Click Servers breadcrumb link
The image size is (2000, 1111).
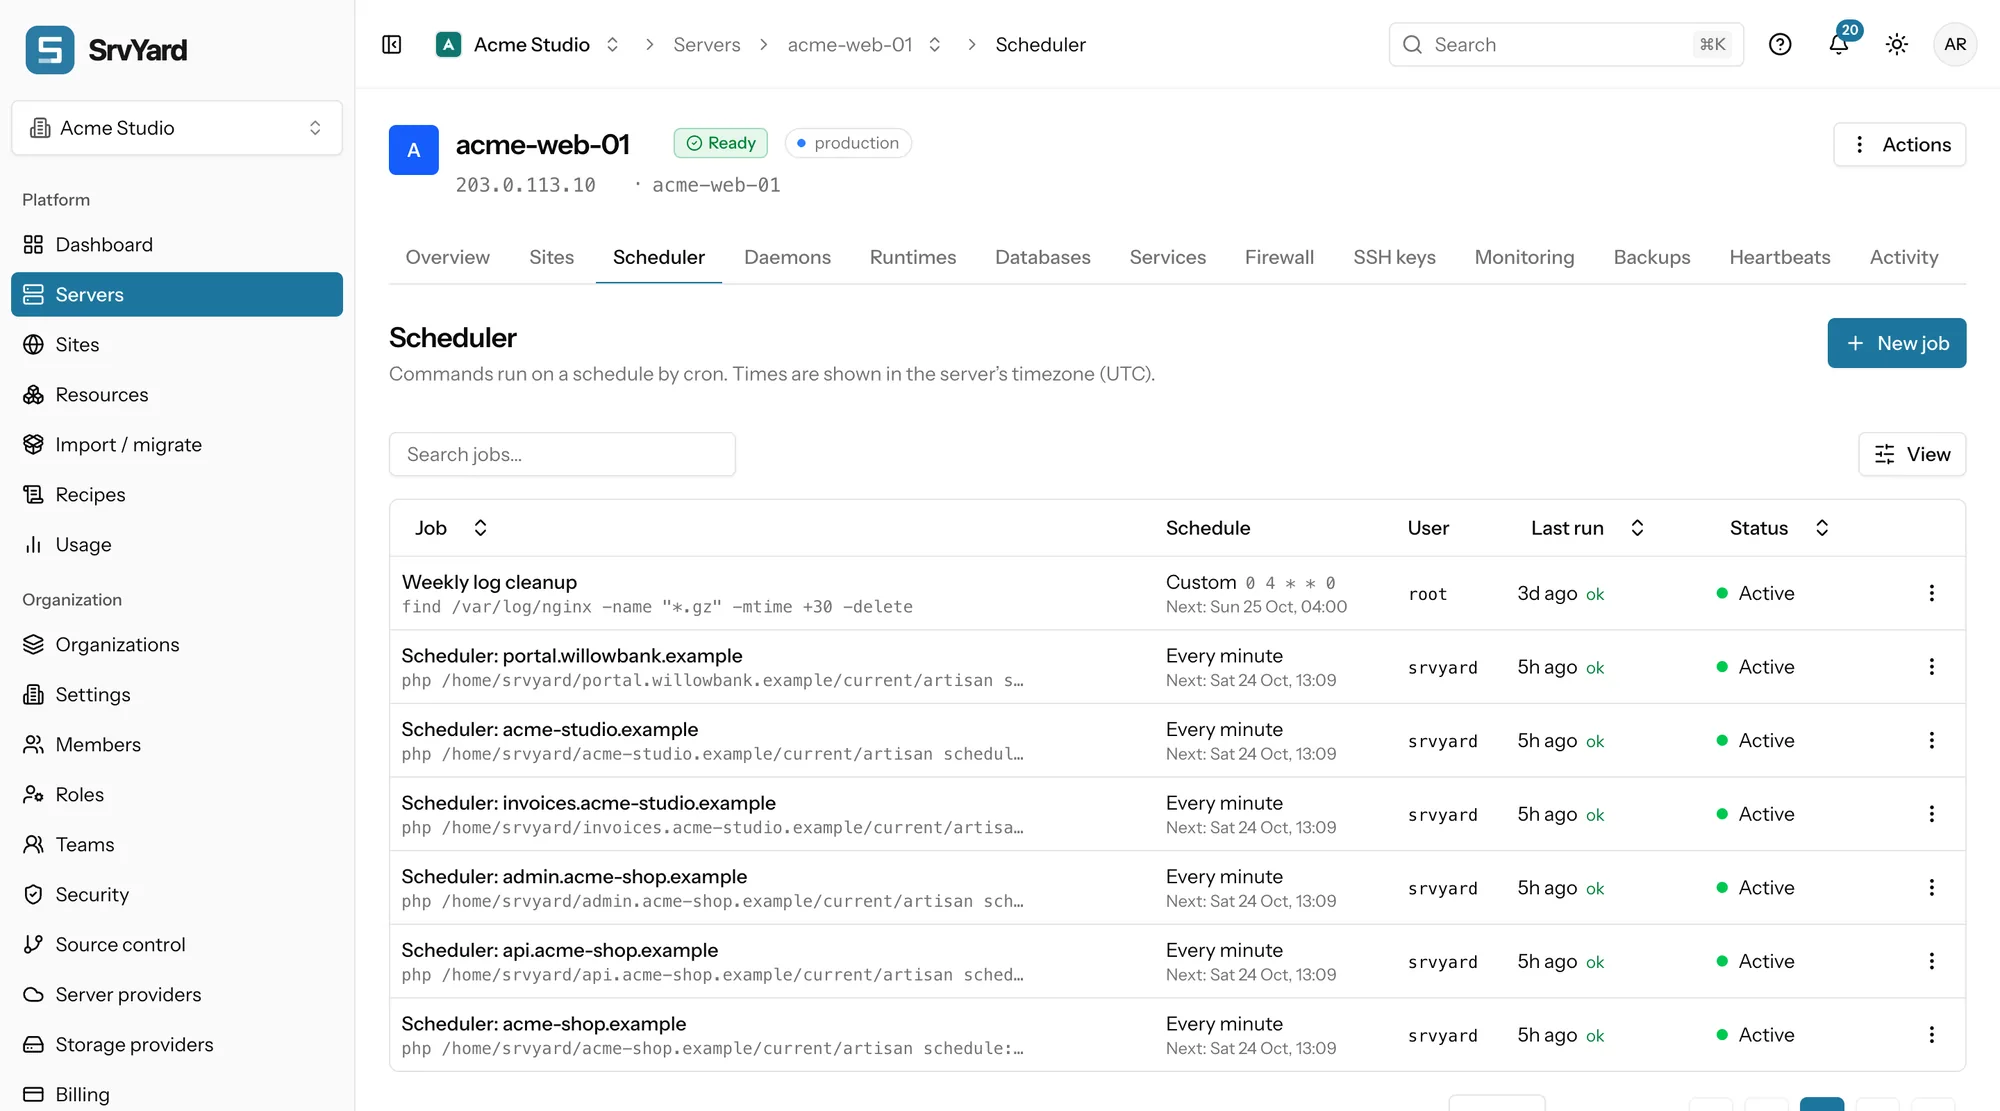(x=707, y=45)
